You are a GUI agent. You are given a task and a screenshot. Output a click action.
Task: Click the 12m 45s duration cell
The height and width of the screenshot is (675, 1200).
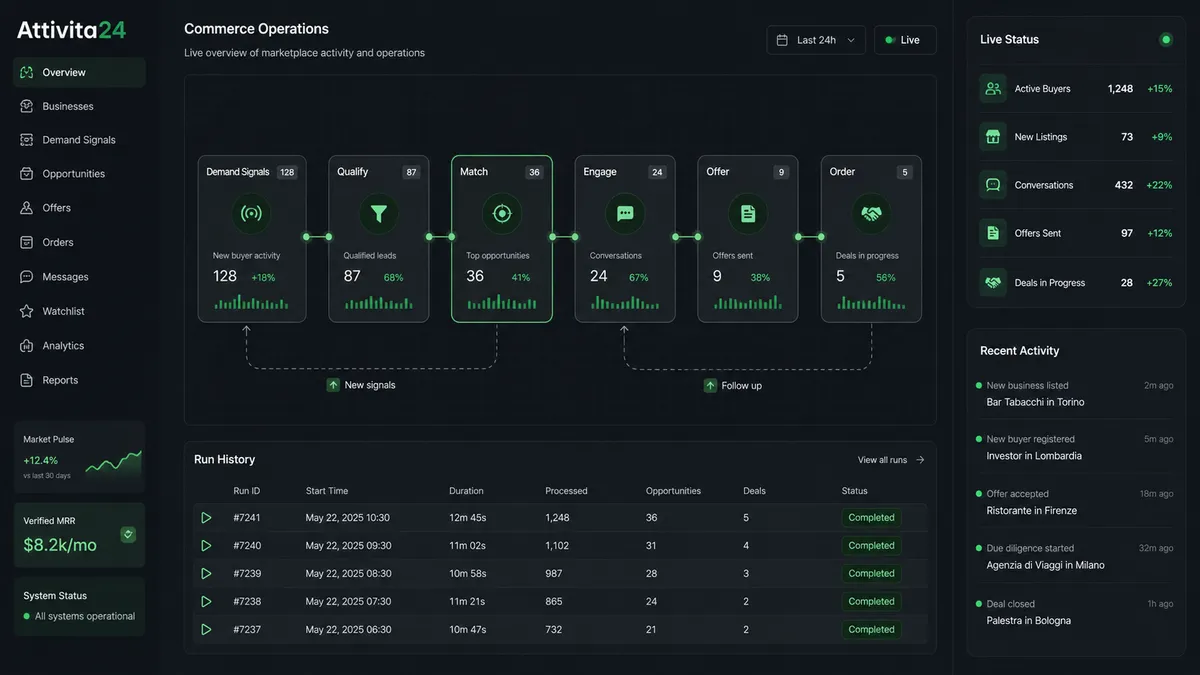[x=468, y=518]
